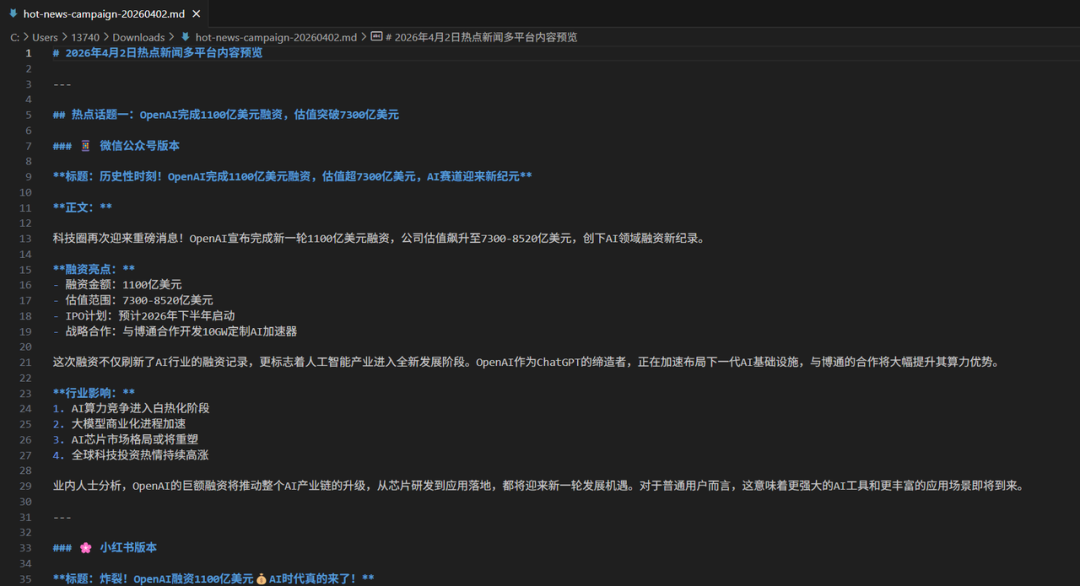Click the phone emoji before 微信公众号版本
The height and width of the screenshot is (586, 1080).
[85, 146]
